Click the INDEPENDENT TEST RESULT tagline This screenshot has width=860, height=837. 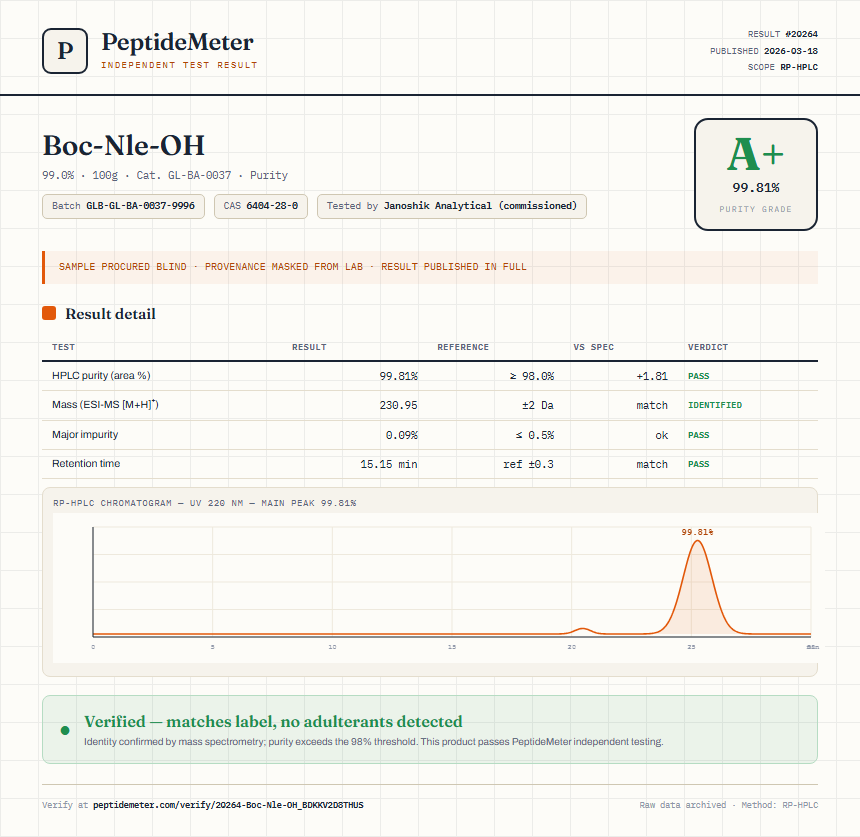(179, 65)
